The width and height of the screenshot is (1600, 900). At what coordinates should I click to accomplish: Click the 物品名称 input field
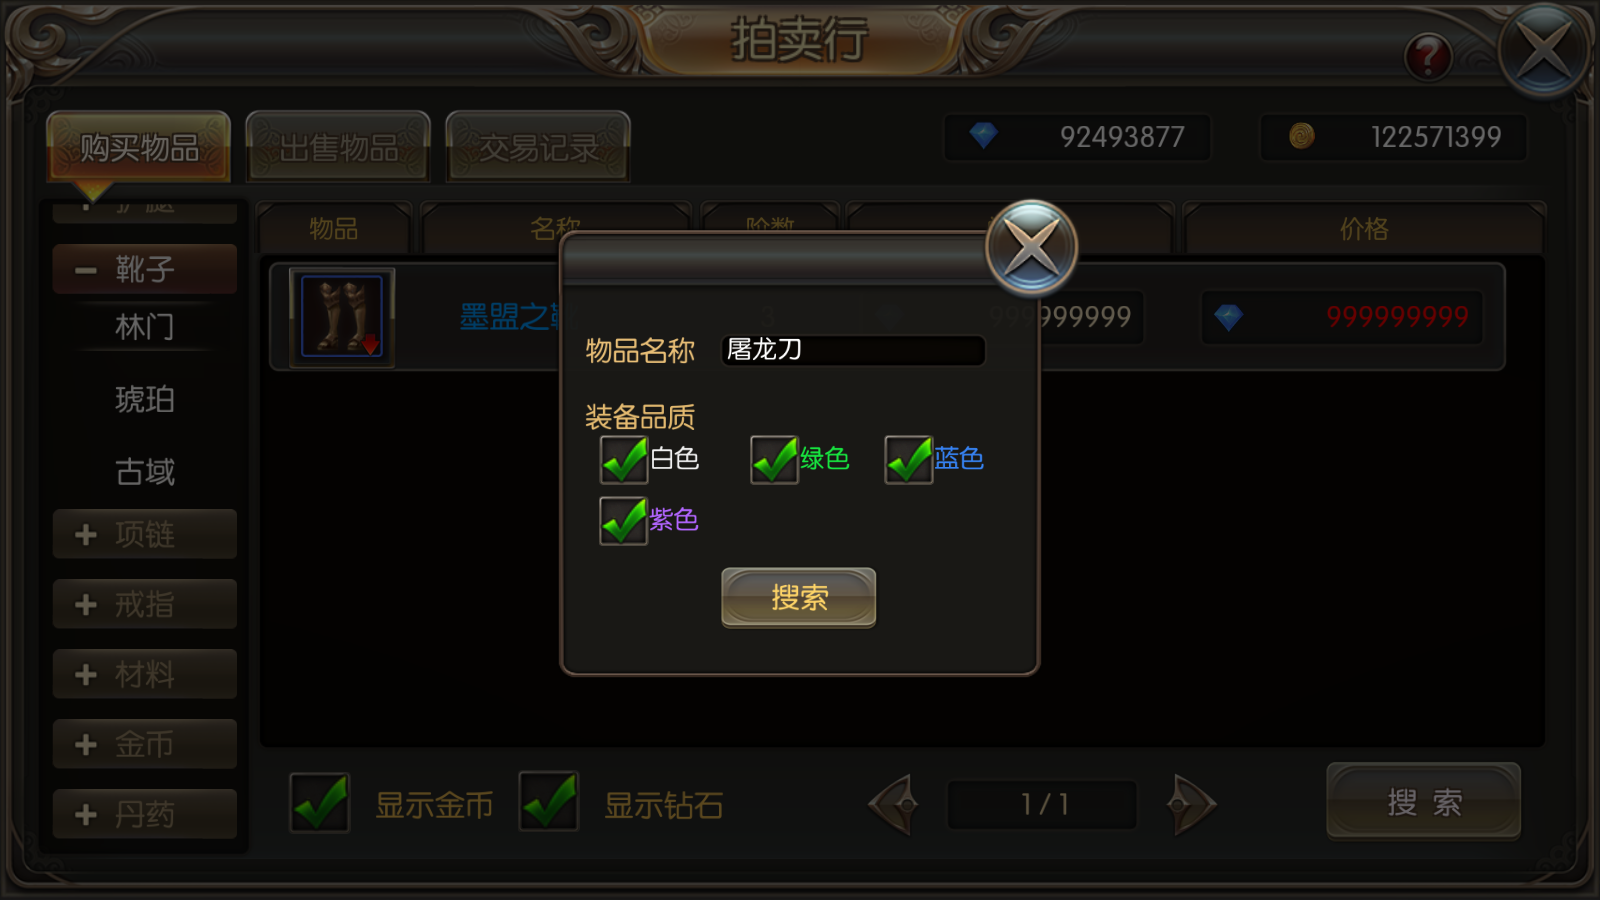click(x=853, y=350)
